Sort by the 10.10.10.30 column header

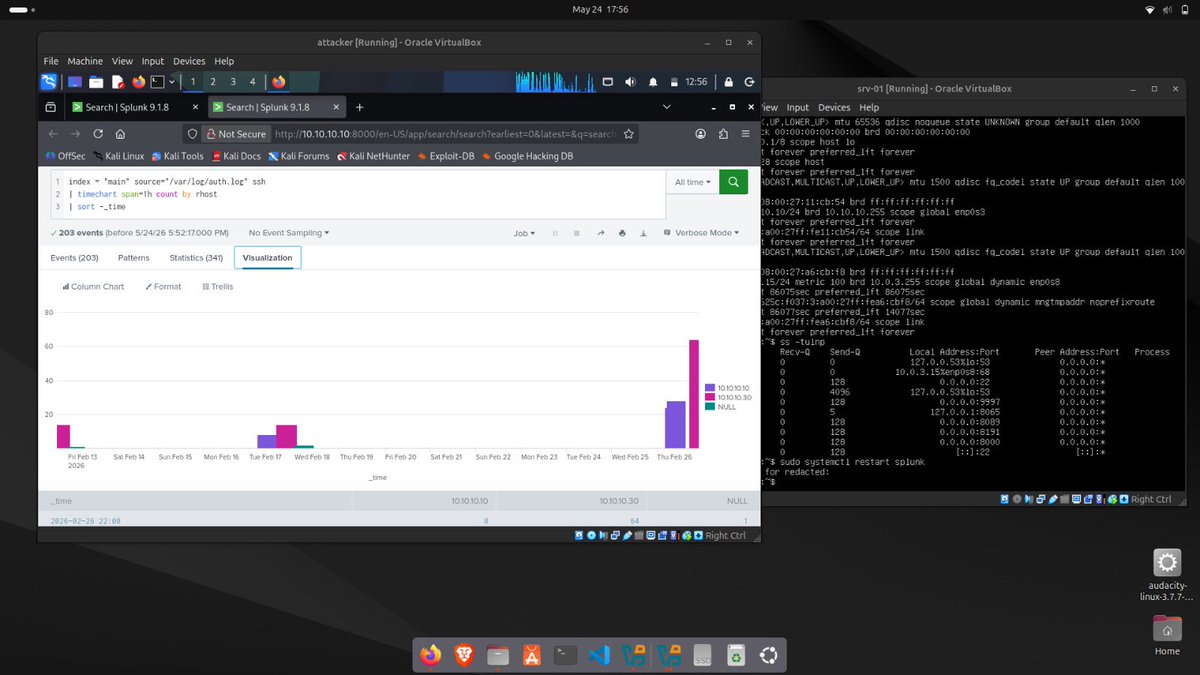click(x=621, y=500)
